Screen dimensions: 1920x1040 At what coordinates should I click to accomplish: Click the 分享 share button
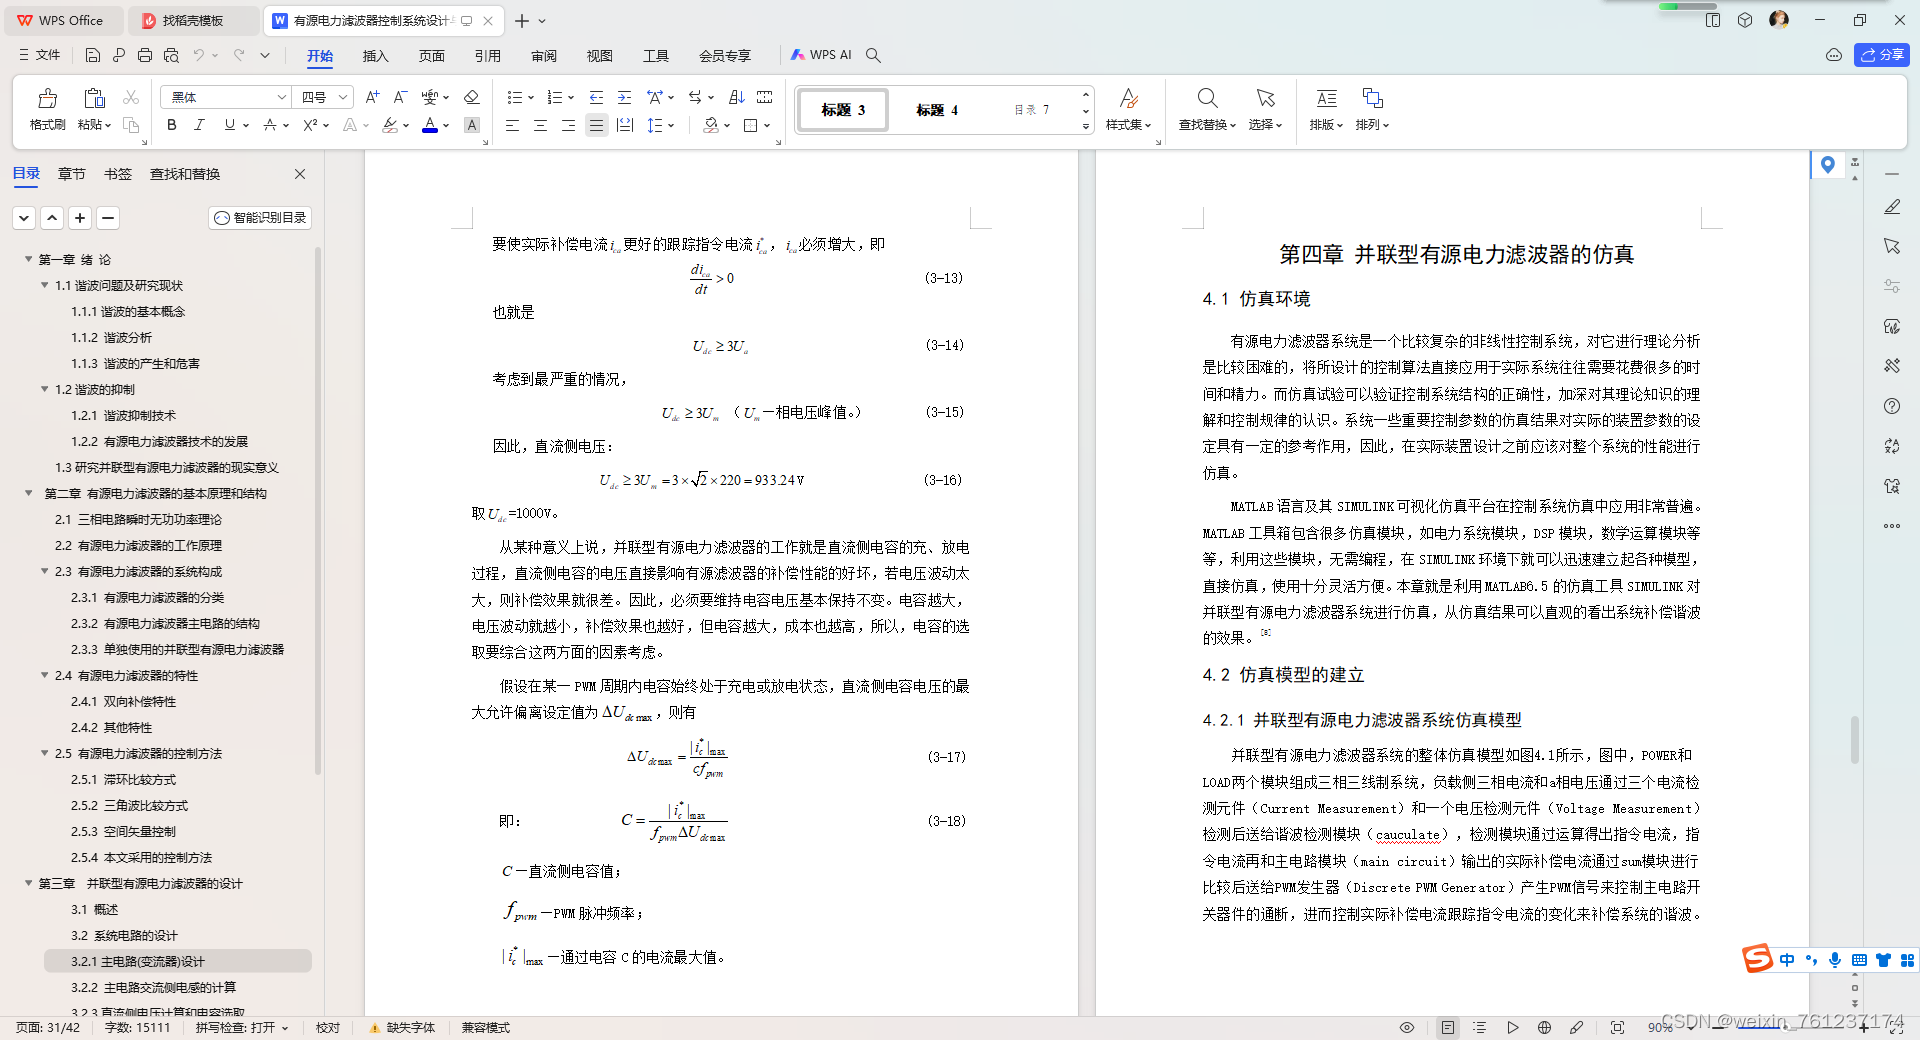(x=1882, y=55)
